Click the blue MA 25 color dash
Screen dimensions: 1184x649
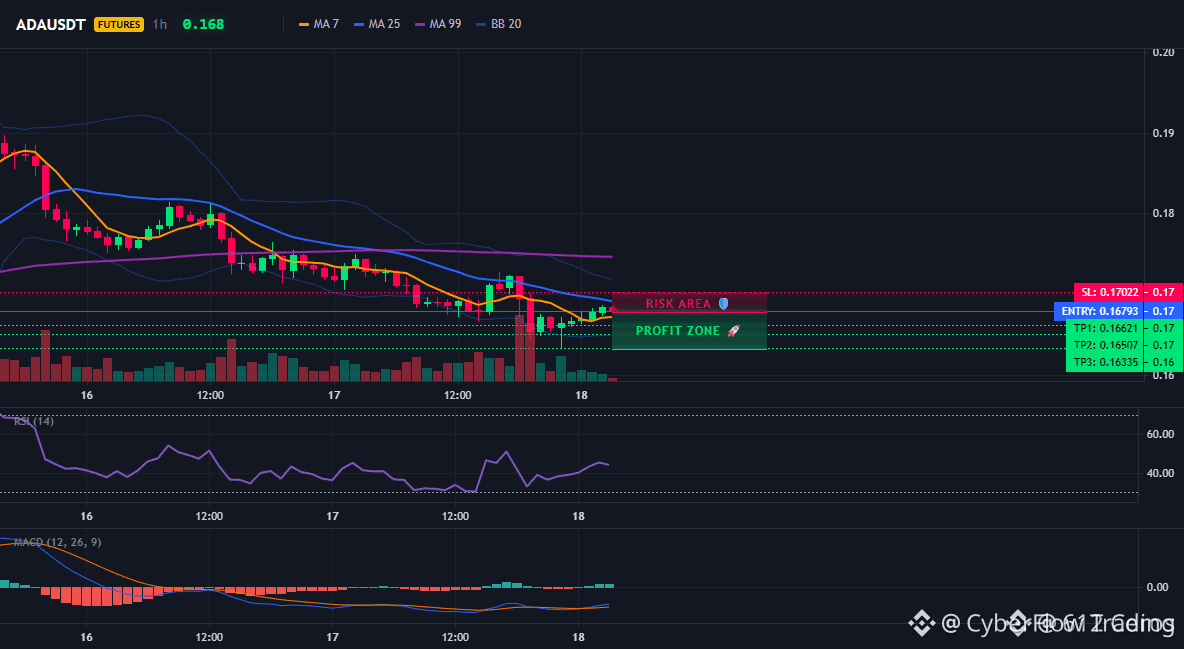(359, 24)
